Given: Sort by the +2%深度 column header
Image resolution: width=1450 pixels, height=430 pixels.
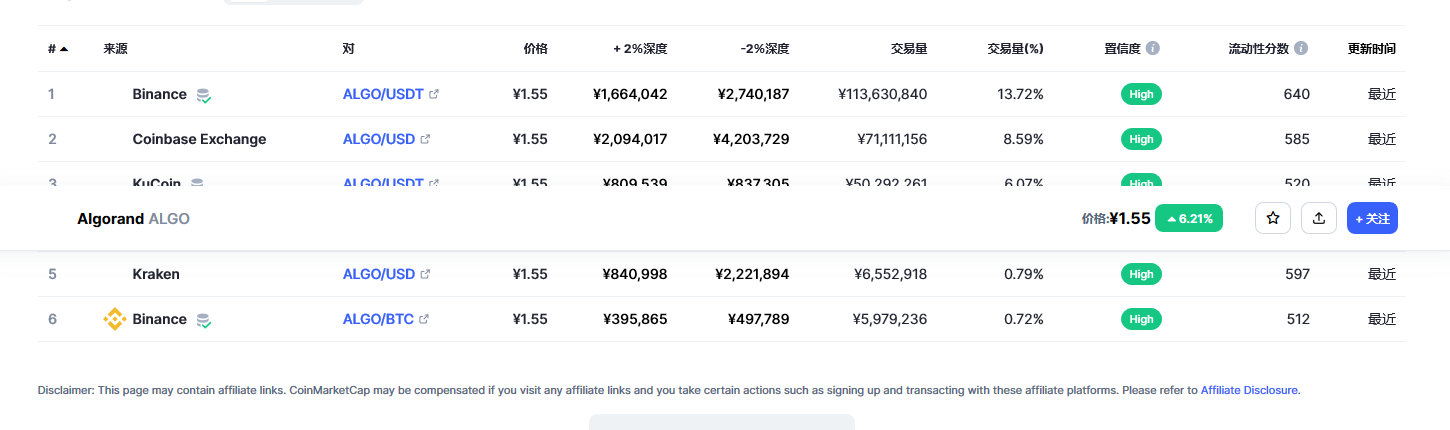Looking at the screenshot, I should point(640,48).
